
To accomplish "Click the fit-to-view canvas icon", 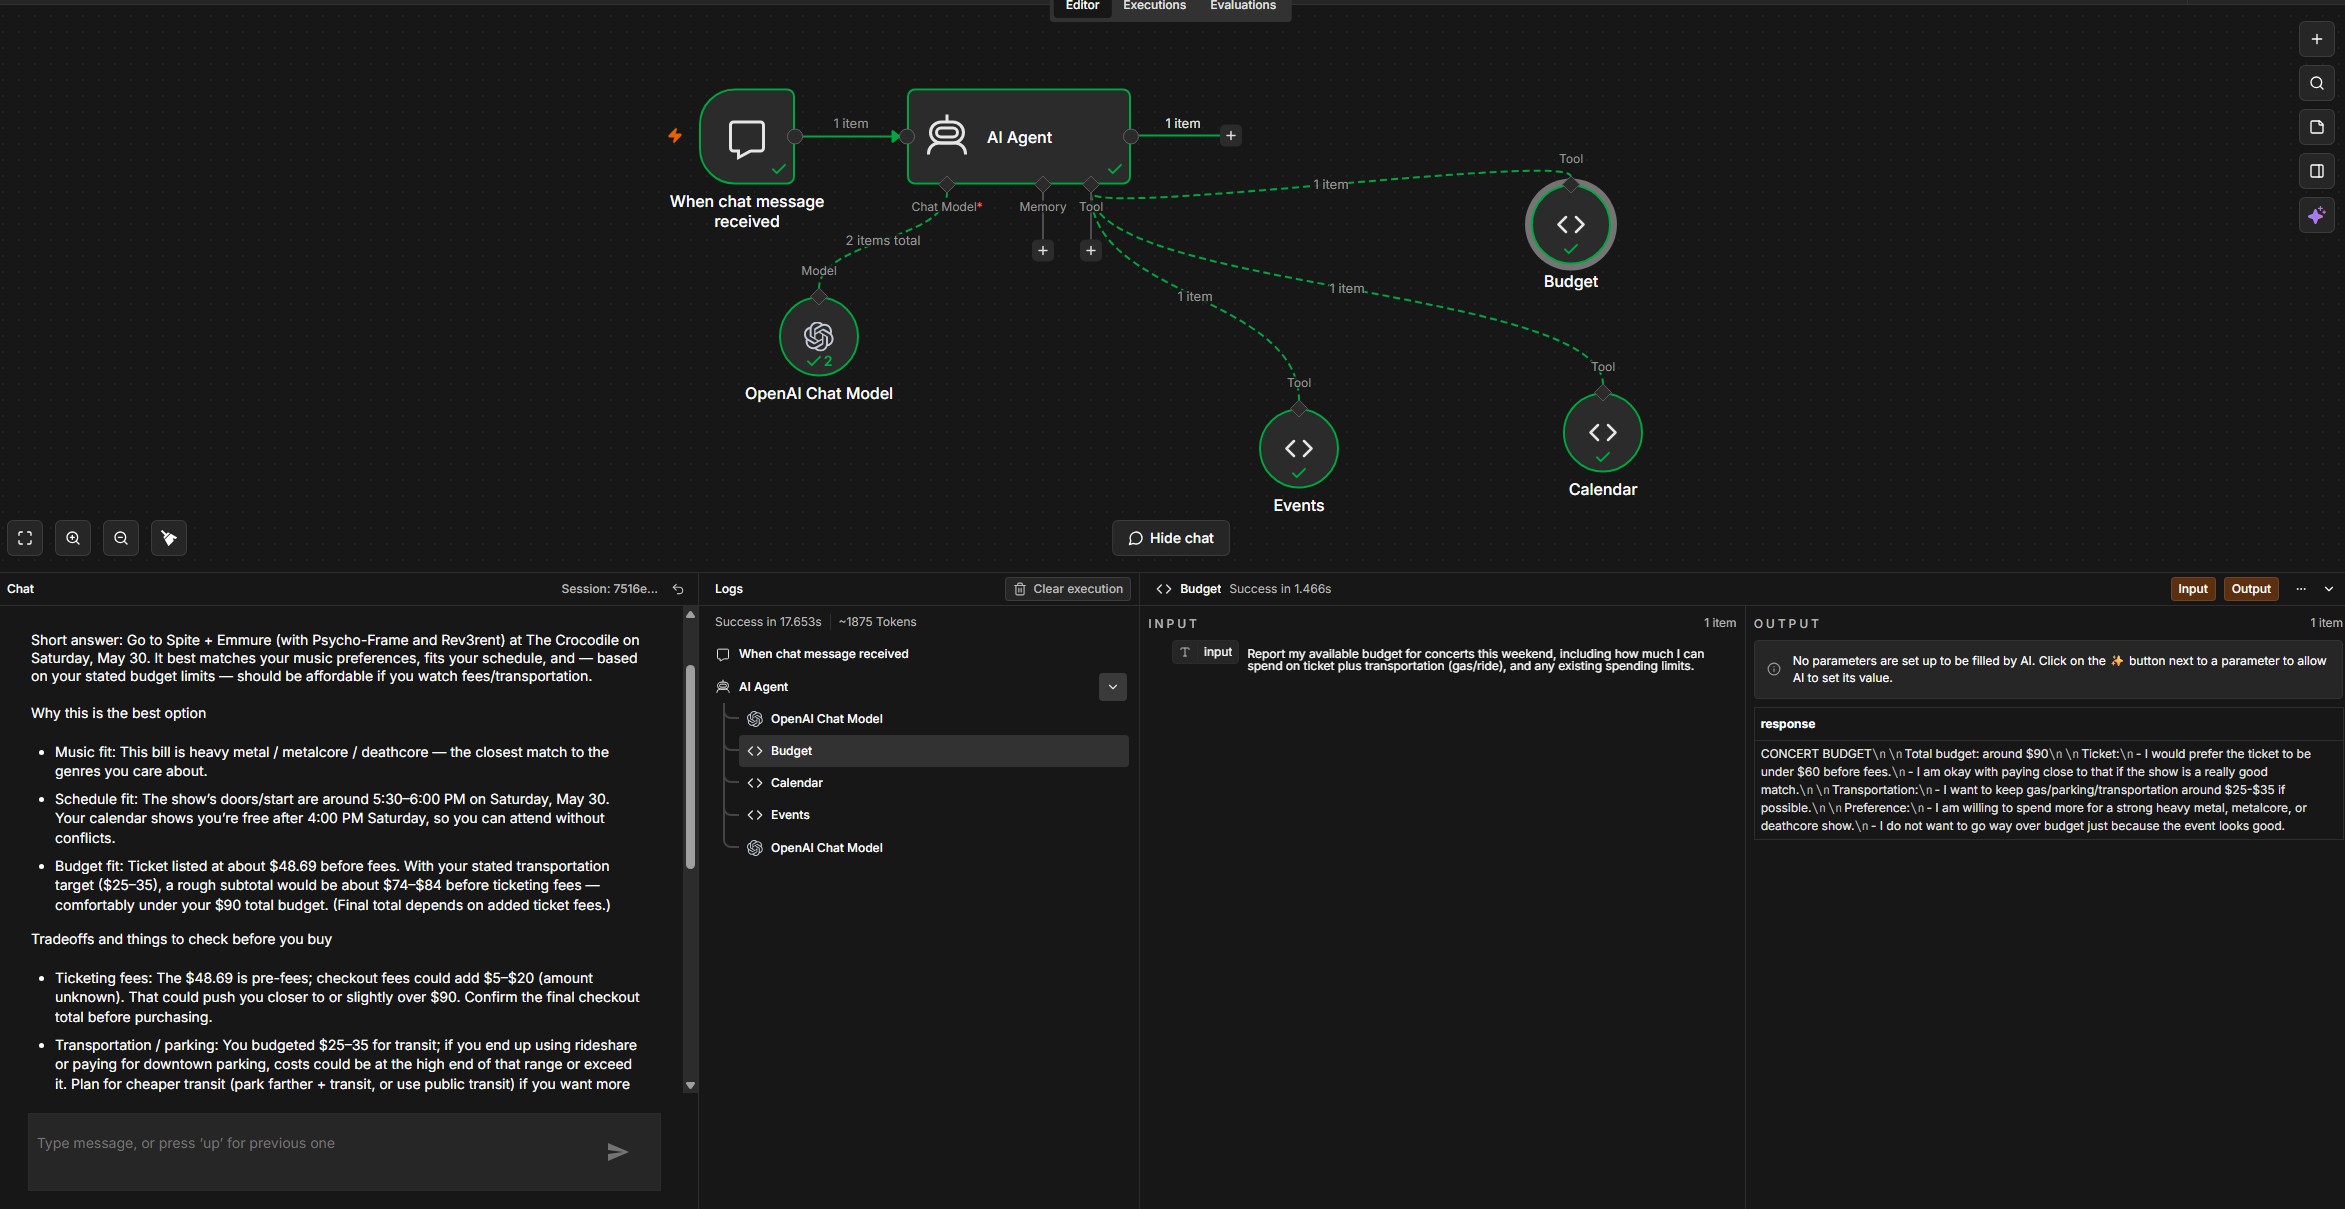I will (25, 538).
